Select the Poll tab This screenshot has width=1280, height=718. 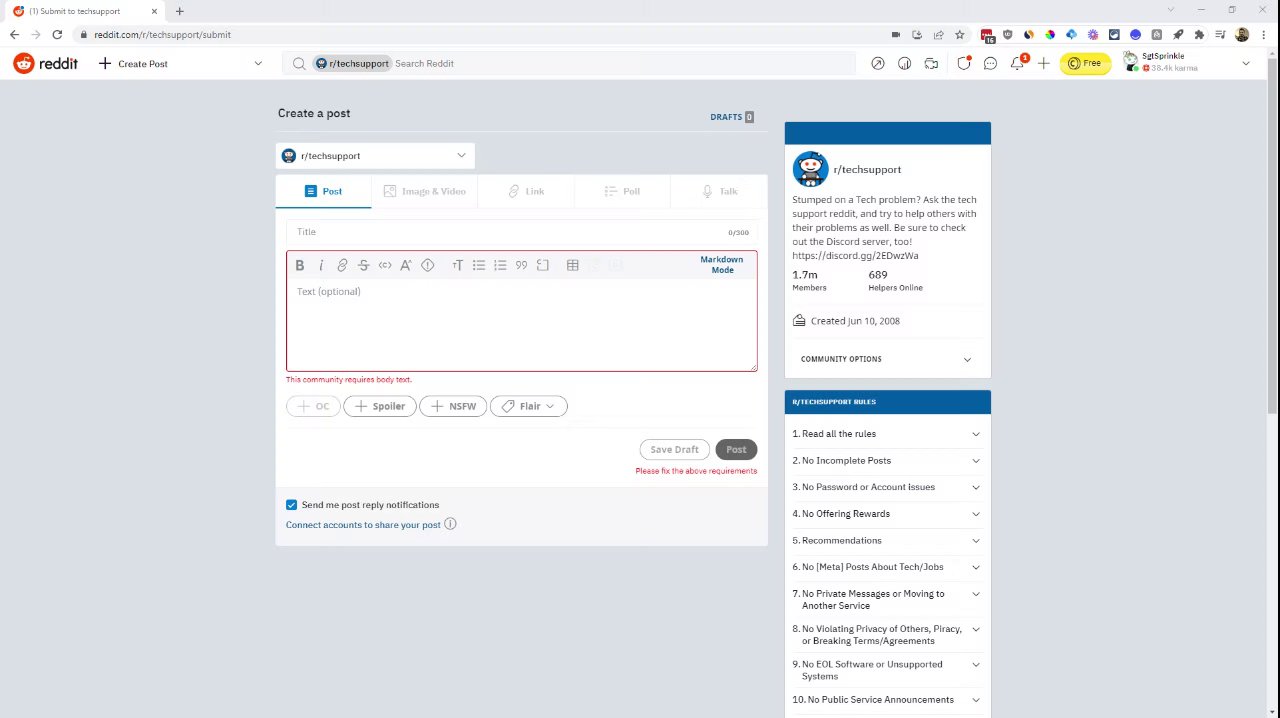coord(622,191)
